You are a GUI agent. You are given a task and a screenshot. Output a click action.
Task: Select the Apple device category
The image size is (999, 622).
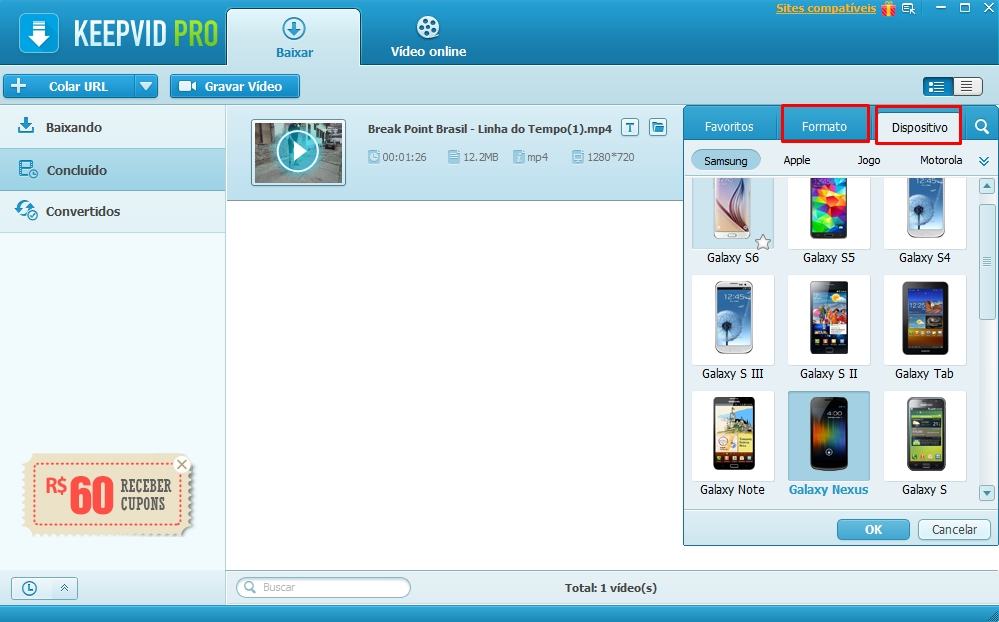pos(796,160)
